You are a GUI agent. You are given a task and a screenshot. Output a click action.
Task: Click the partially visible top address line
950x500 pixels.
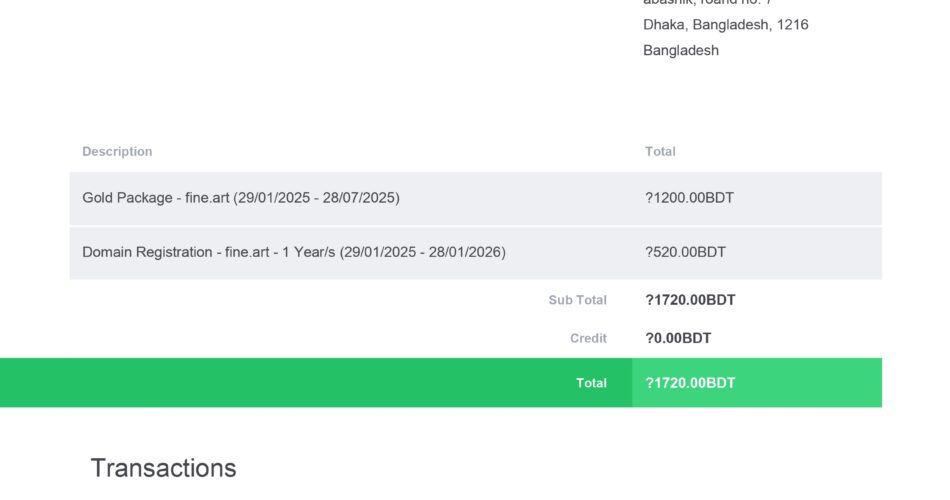pos(707,2)
